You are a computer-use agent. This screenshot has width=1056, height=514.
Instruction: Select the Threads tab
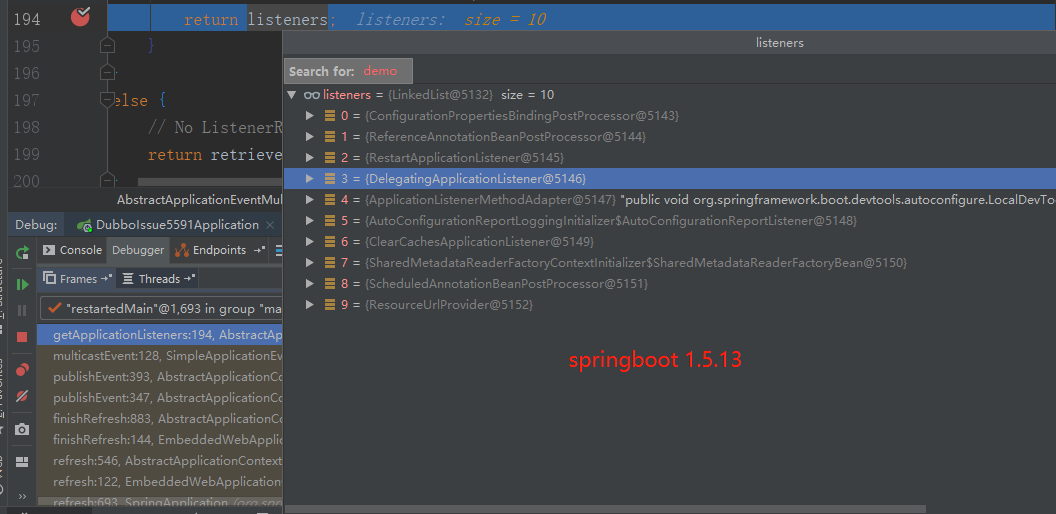tap(159, 278)
